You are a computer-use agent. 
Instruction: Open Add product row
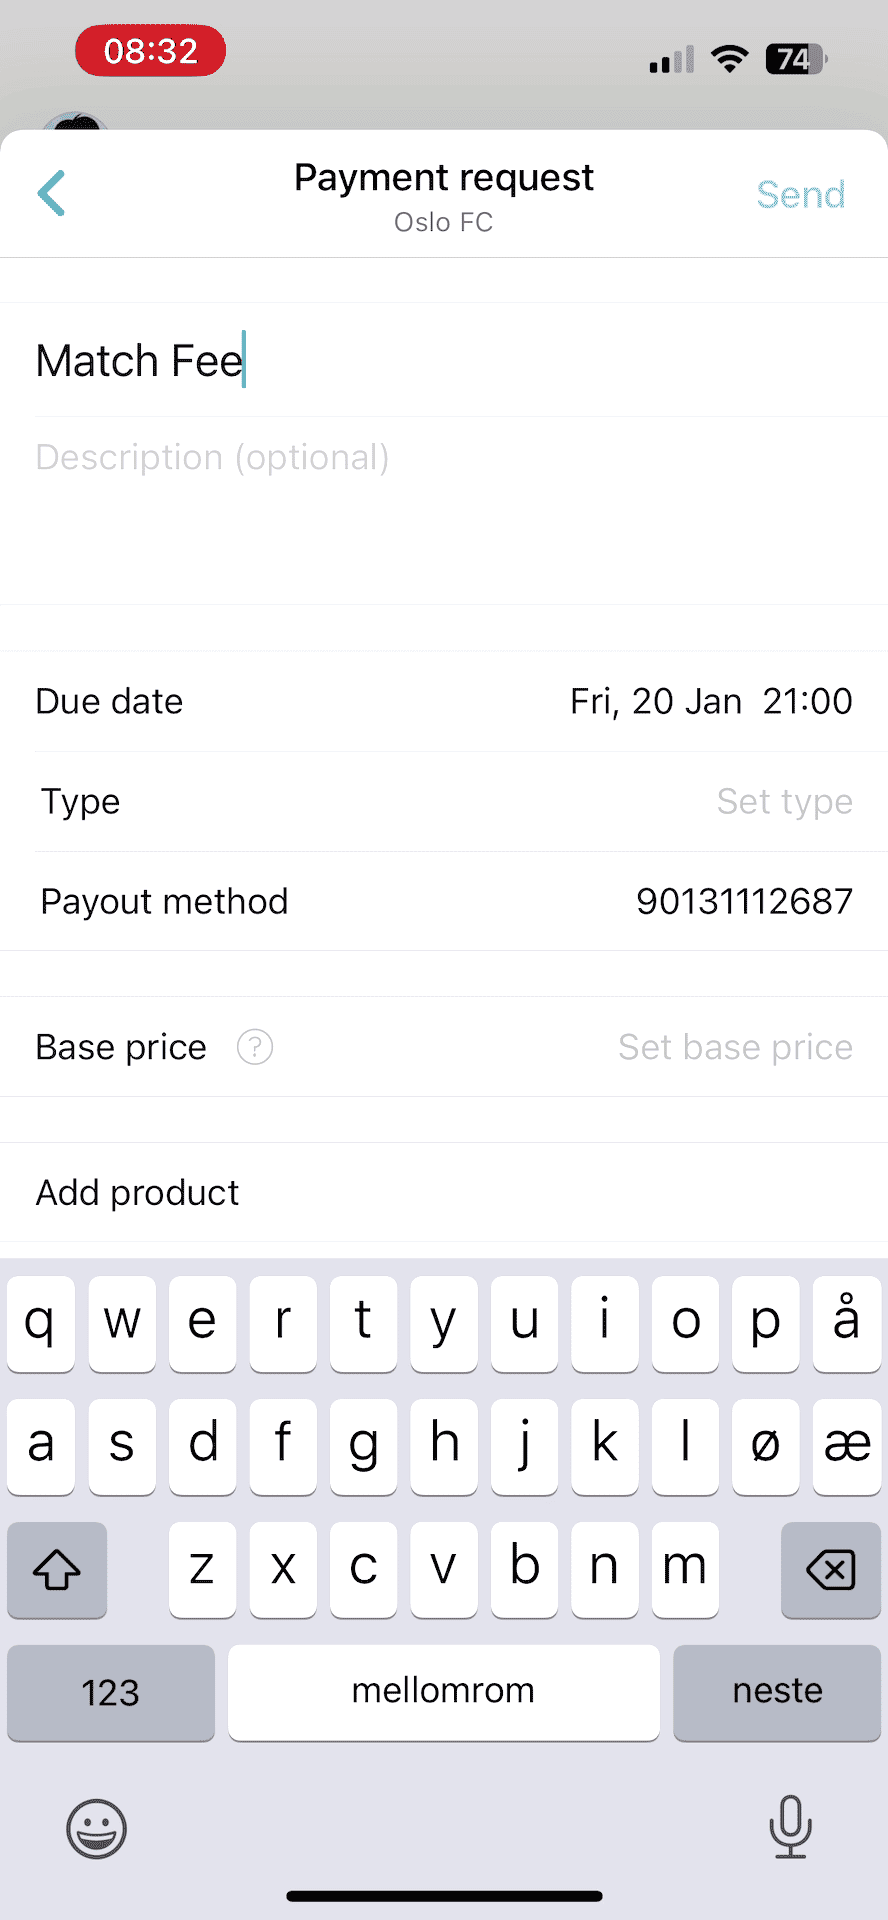(x=138, y=1192)
